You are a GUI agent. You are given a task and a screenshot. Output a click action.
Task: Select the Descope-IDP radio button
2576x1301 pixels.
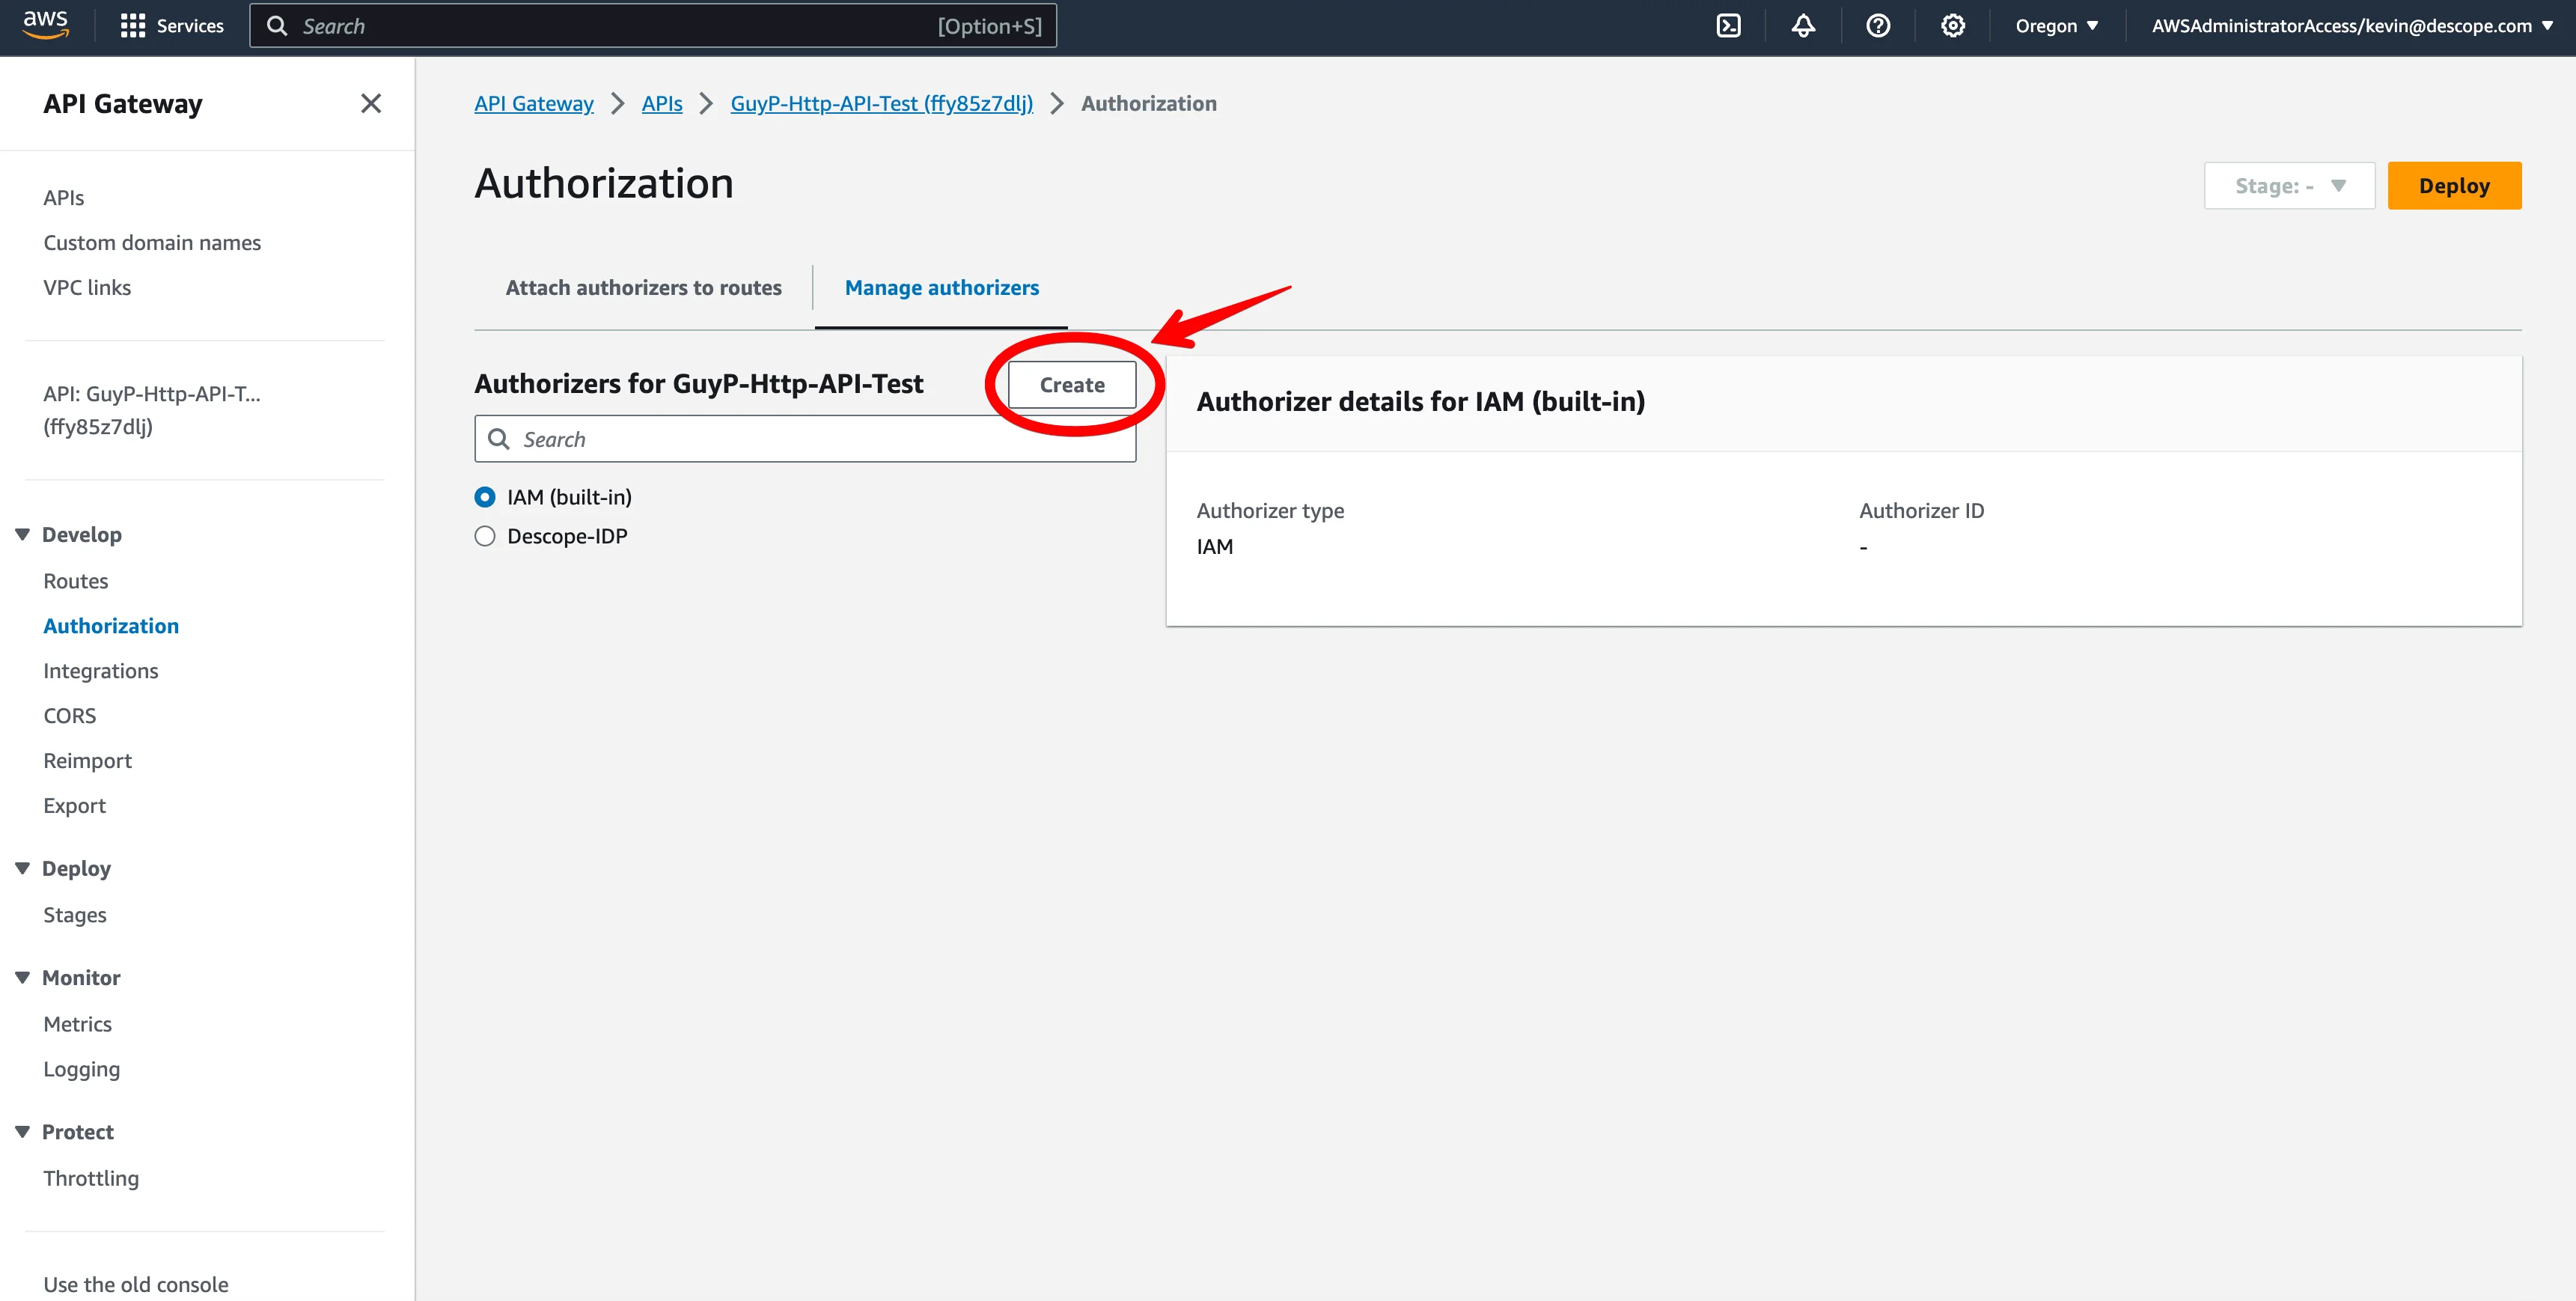485,536
